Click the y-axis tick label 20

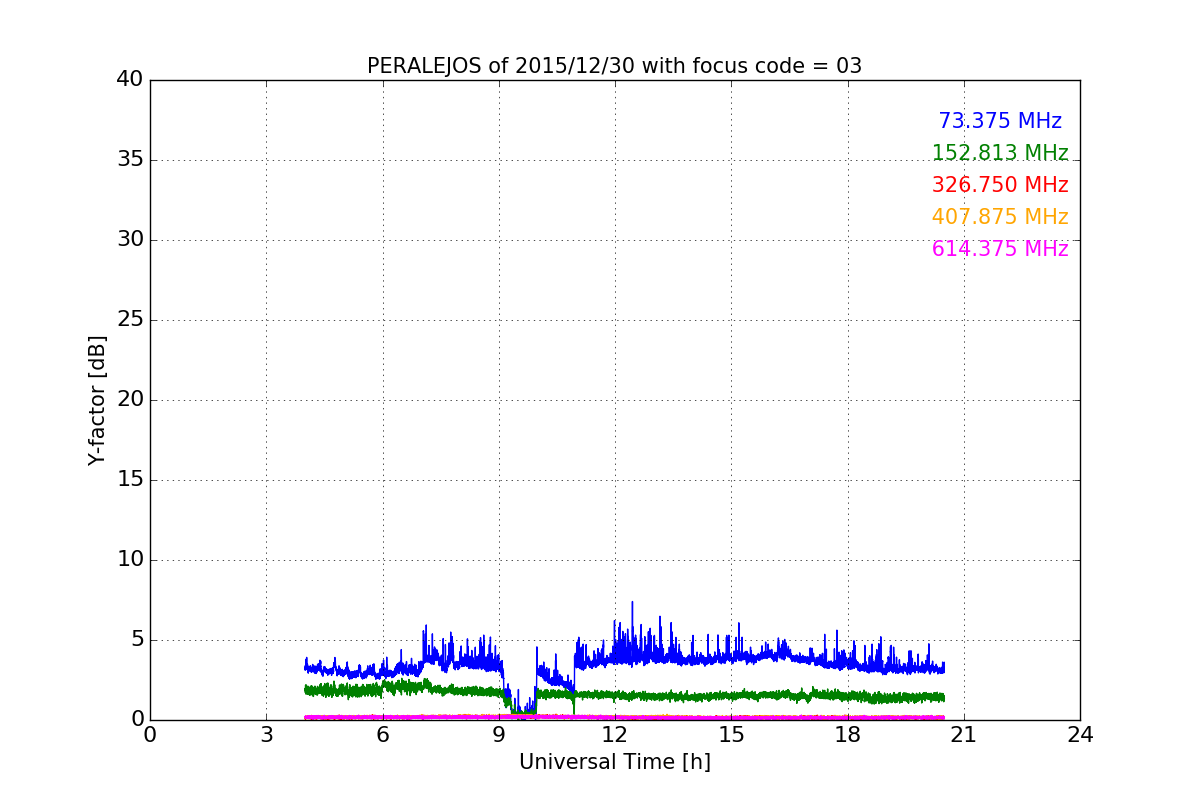[130, 400]
